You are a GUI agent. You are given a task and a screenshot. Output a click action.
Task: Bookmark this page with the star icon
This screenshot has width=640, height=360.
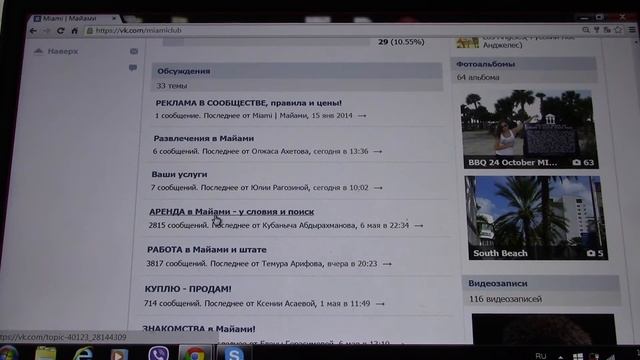click(x=618, y=29)
